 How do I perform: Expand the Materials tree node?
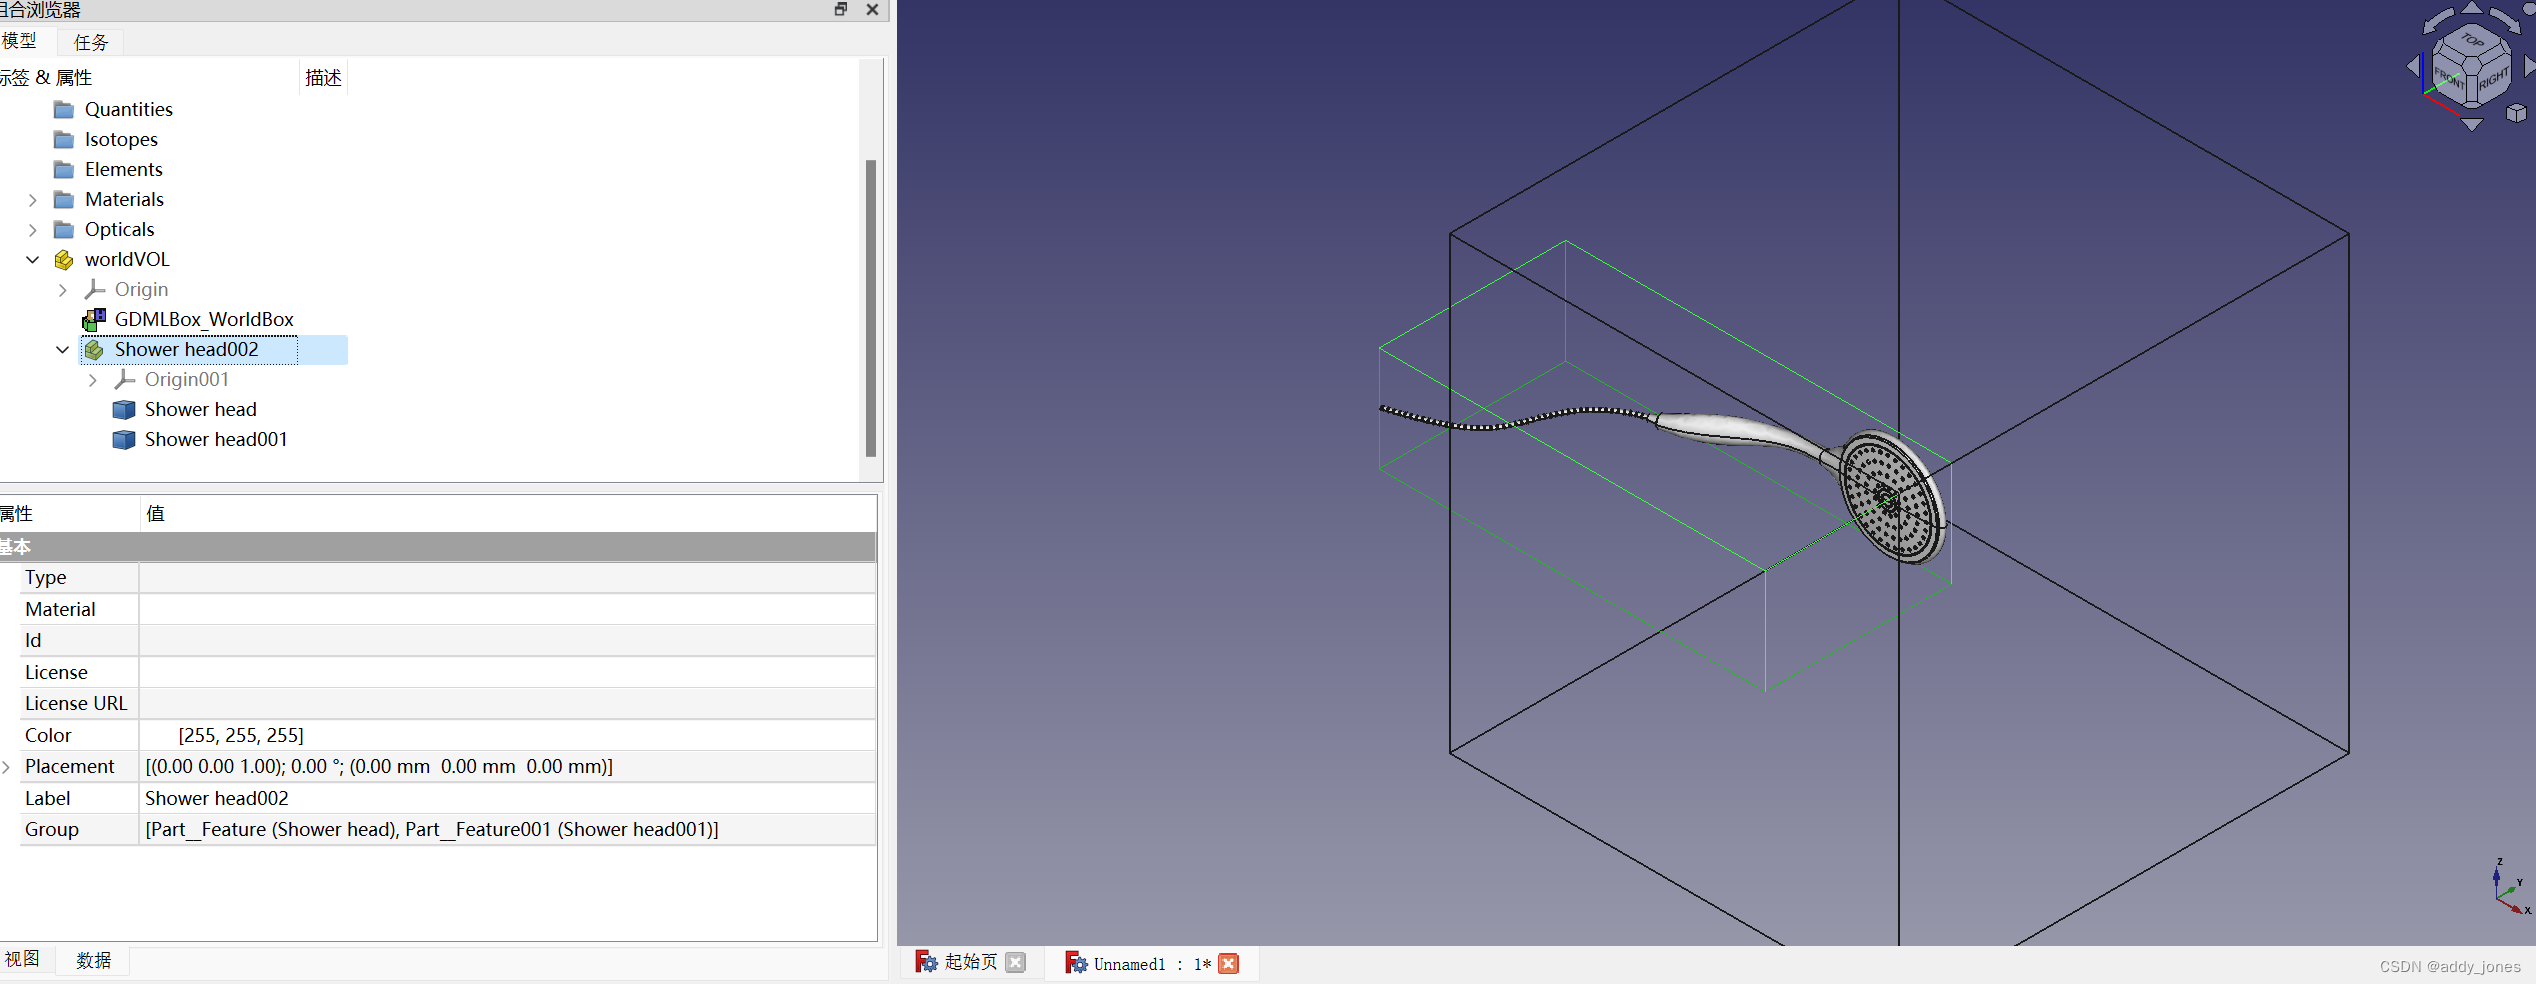33,200
